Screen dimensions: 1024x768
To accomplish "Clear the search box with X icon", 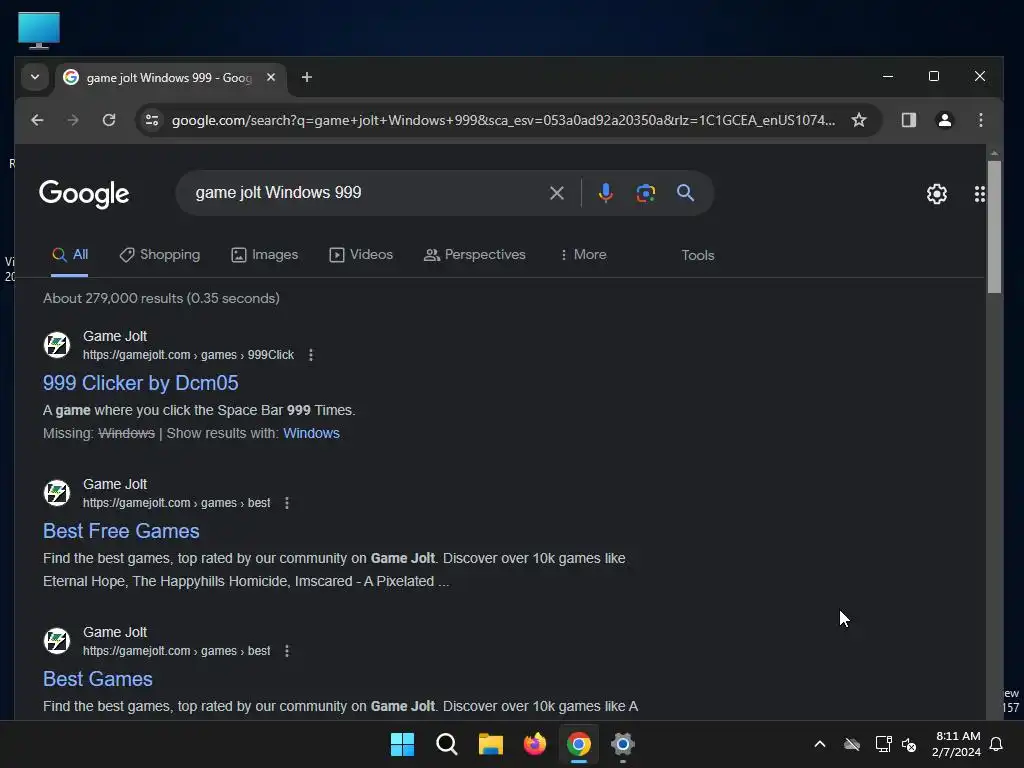I will (556, 193).
